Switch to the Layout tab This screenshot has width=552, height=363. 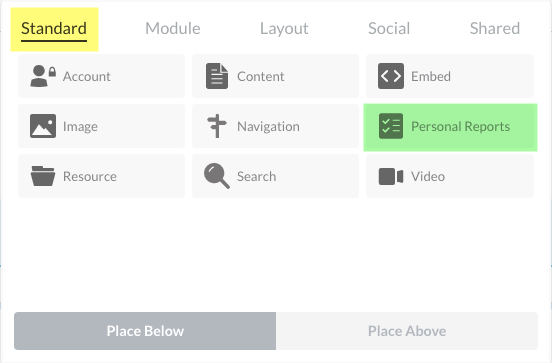(284, 28)
